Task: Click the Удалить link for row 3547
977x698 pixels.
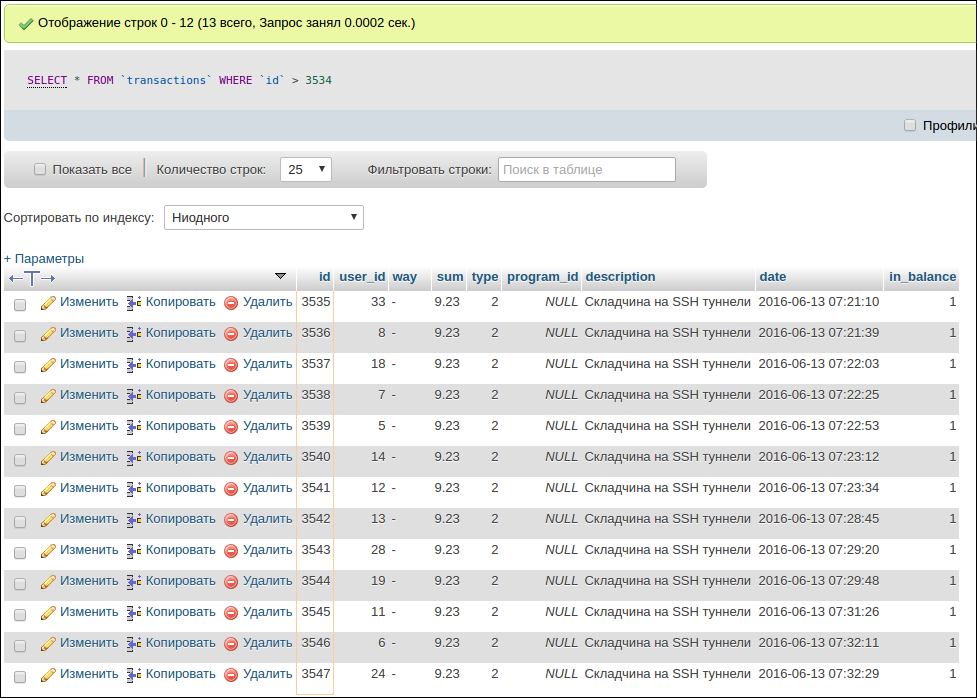Action: coord(267,674)
